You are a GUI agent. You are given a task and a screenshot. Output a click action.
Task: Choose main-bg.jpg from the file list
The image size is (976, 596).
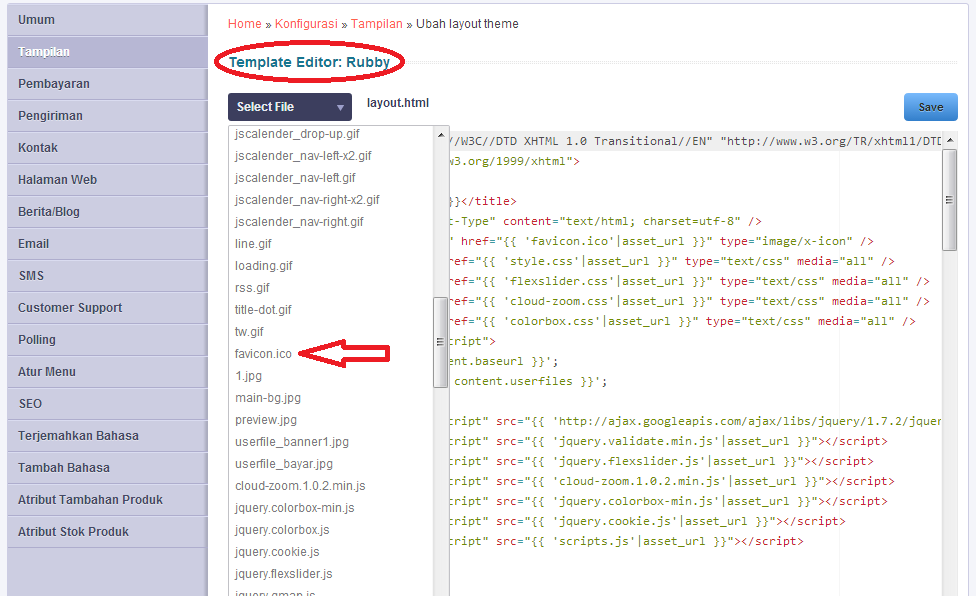click(267, 398)
